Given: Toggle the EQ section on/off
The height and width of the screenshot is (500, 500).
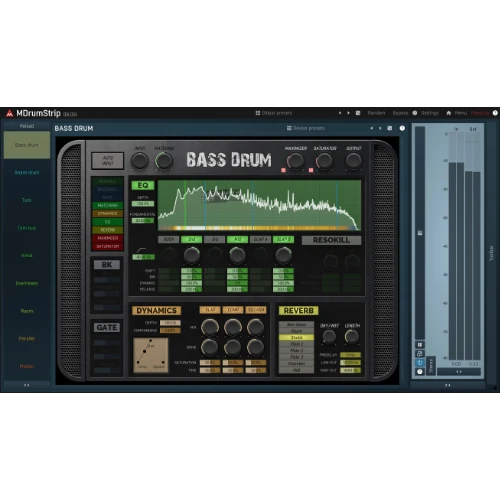Looking at the screenshot, I should (143, 185).
